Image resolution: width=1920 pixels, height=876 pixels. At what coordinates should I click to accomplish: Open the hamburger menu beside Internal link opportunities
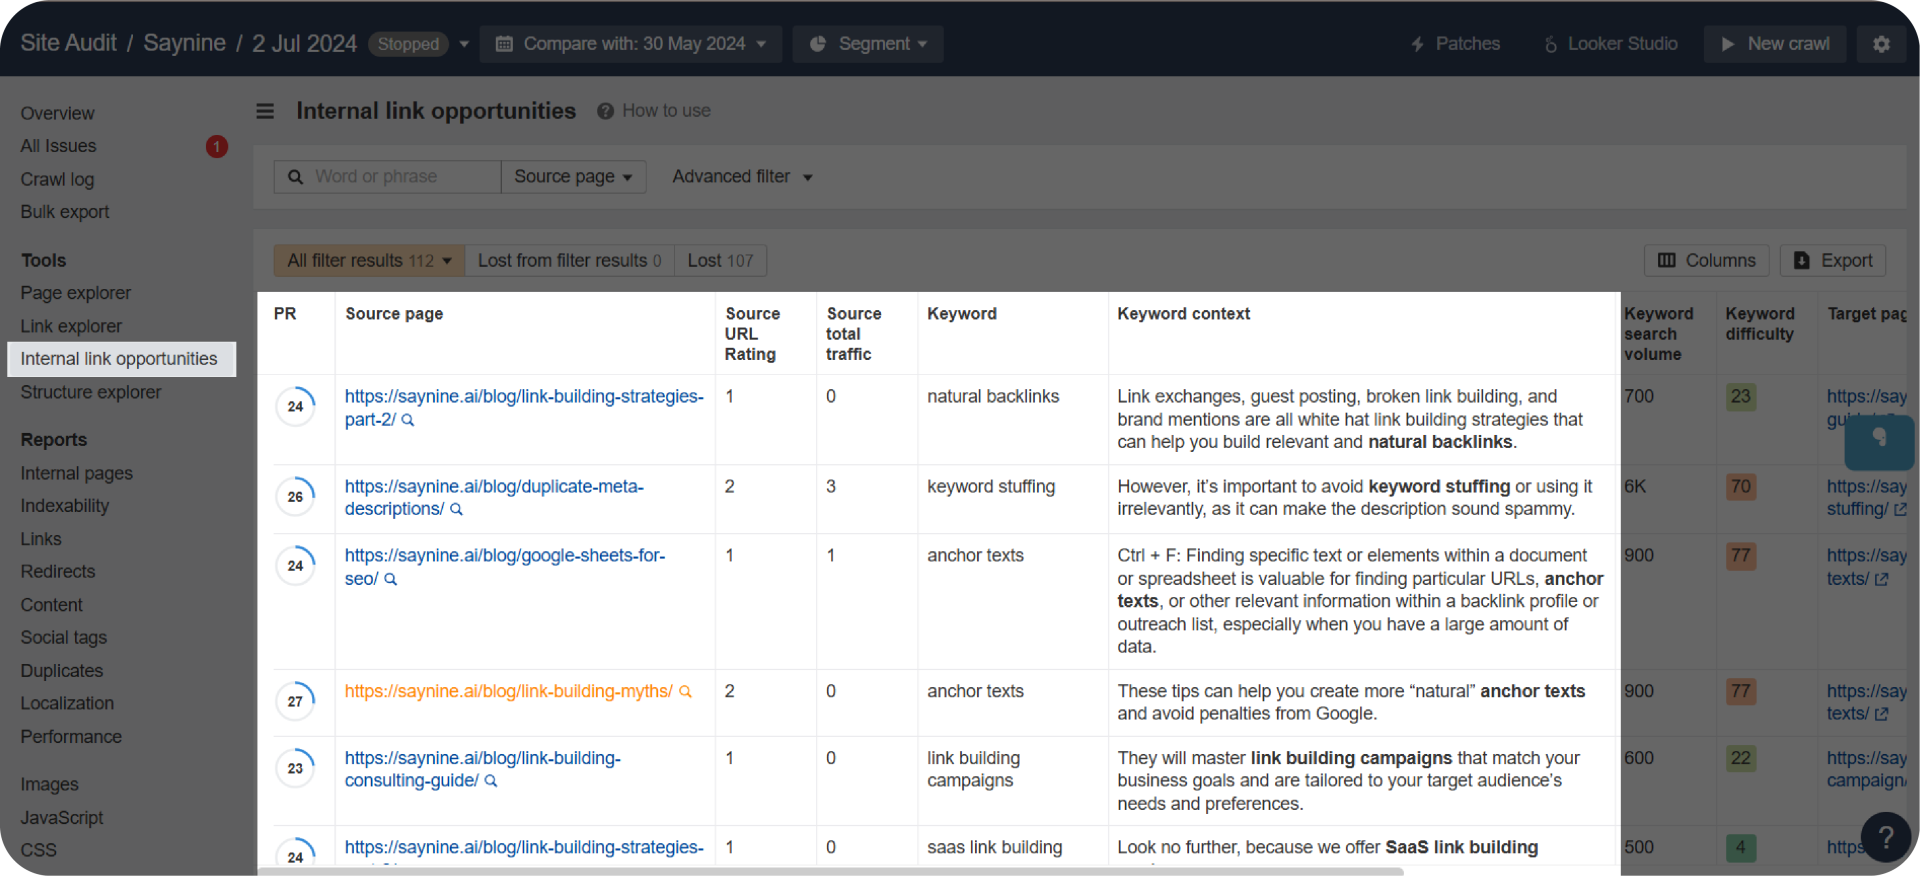coord(265,111)
